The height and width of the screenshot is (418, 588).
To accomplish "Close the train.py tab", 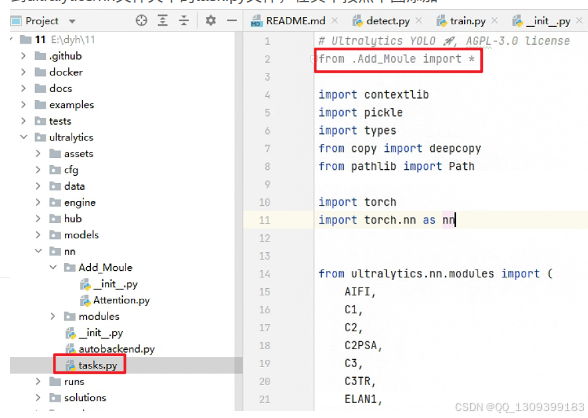I will pyautogui.click(x=495, y=21).
